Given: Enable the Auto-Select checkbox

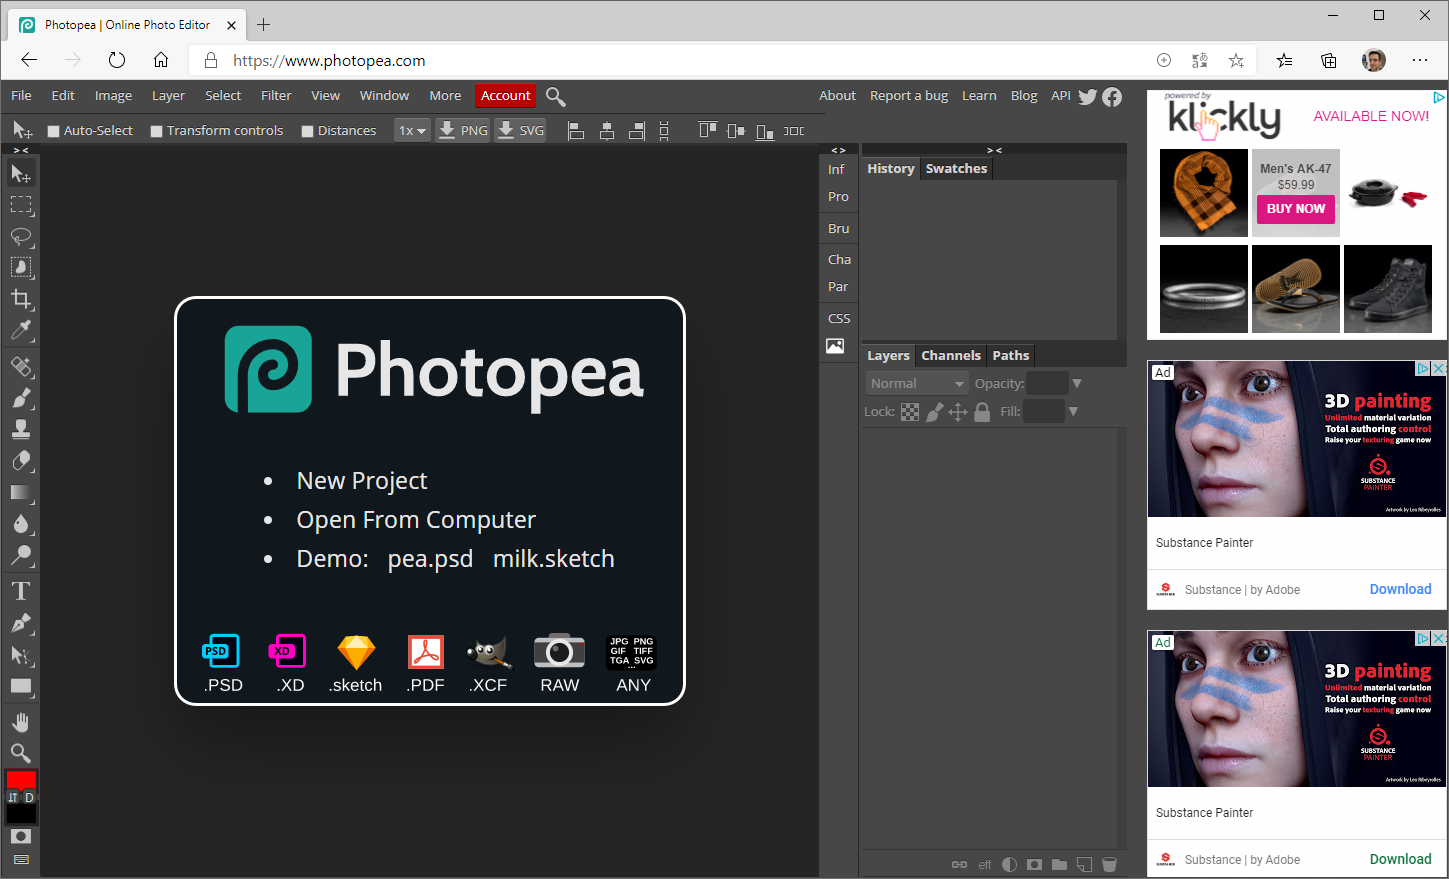Looking at the screenshot, I should [54, 131].
